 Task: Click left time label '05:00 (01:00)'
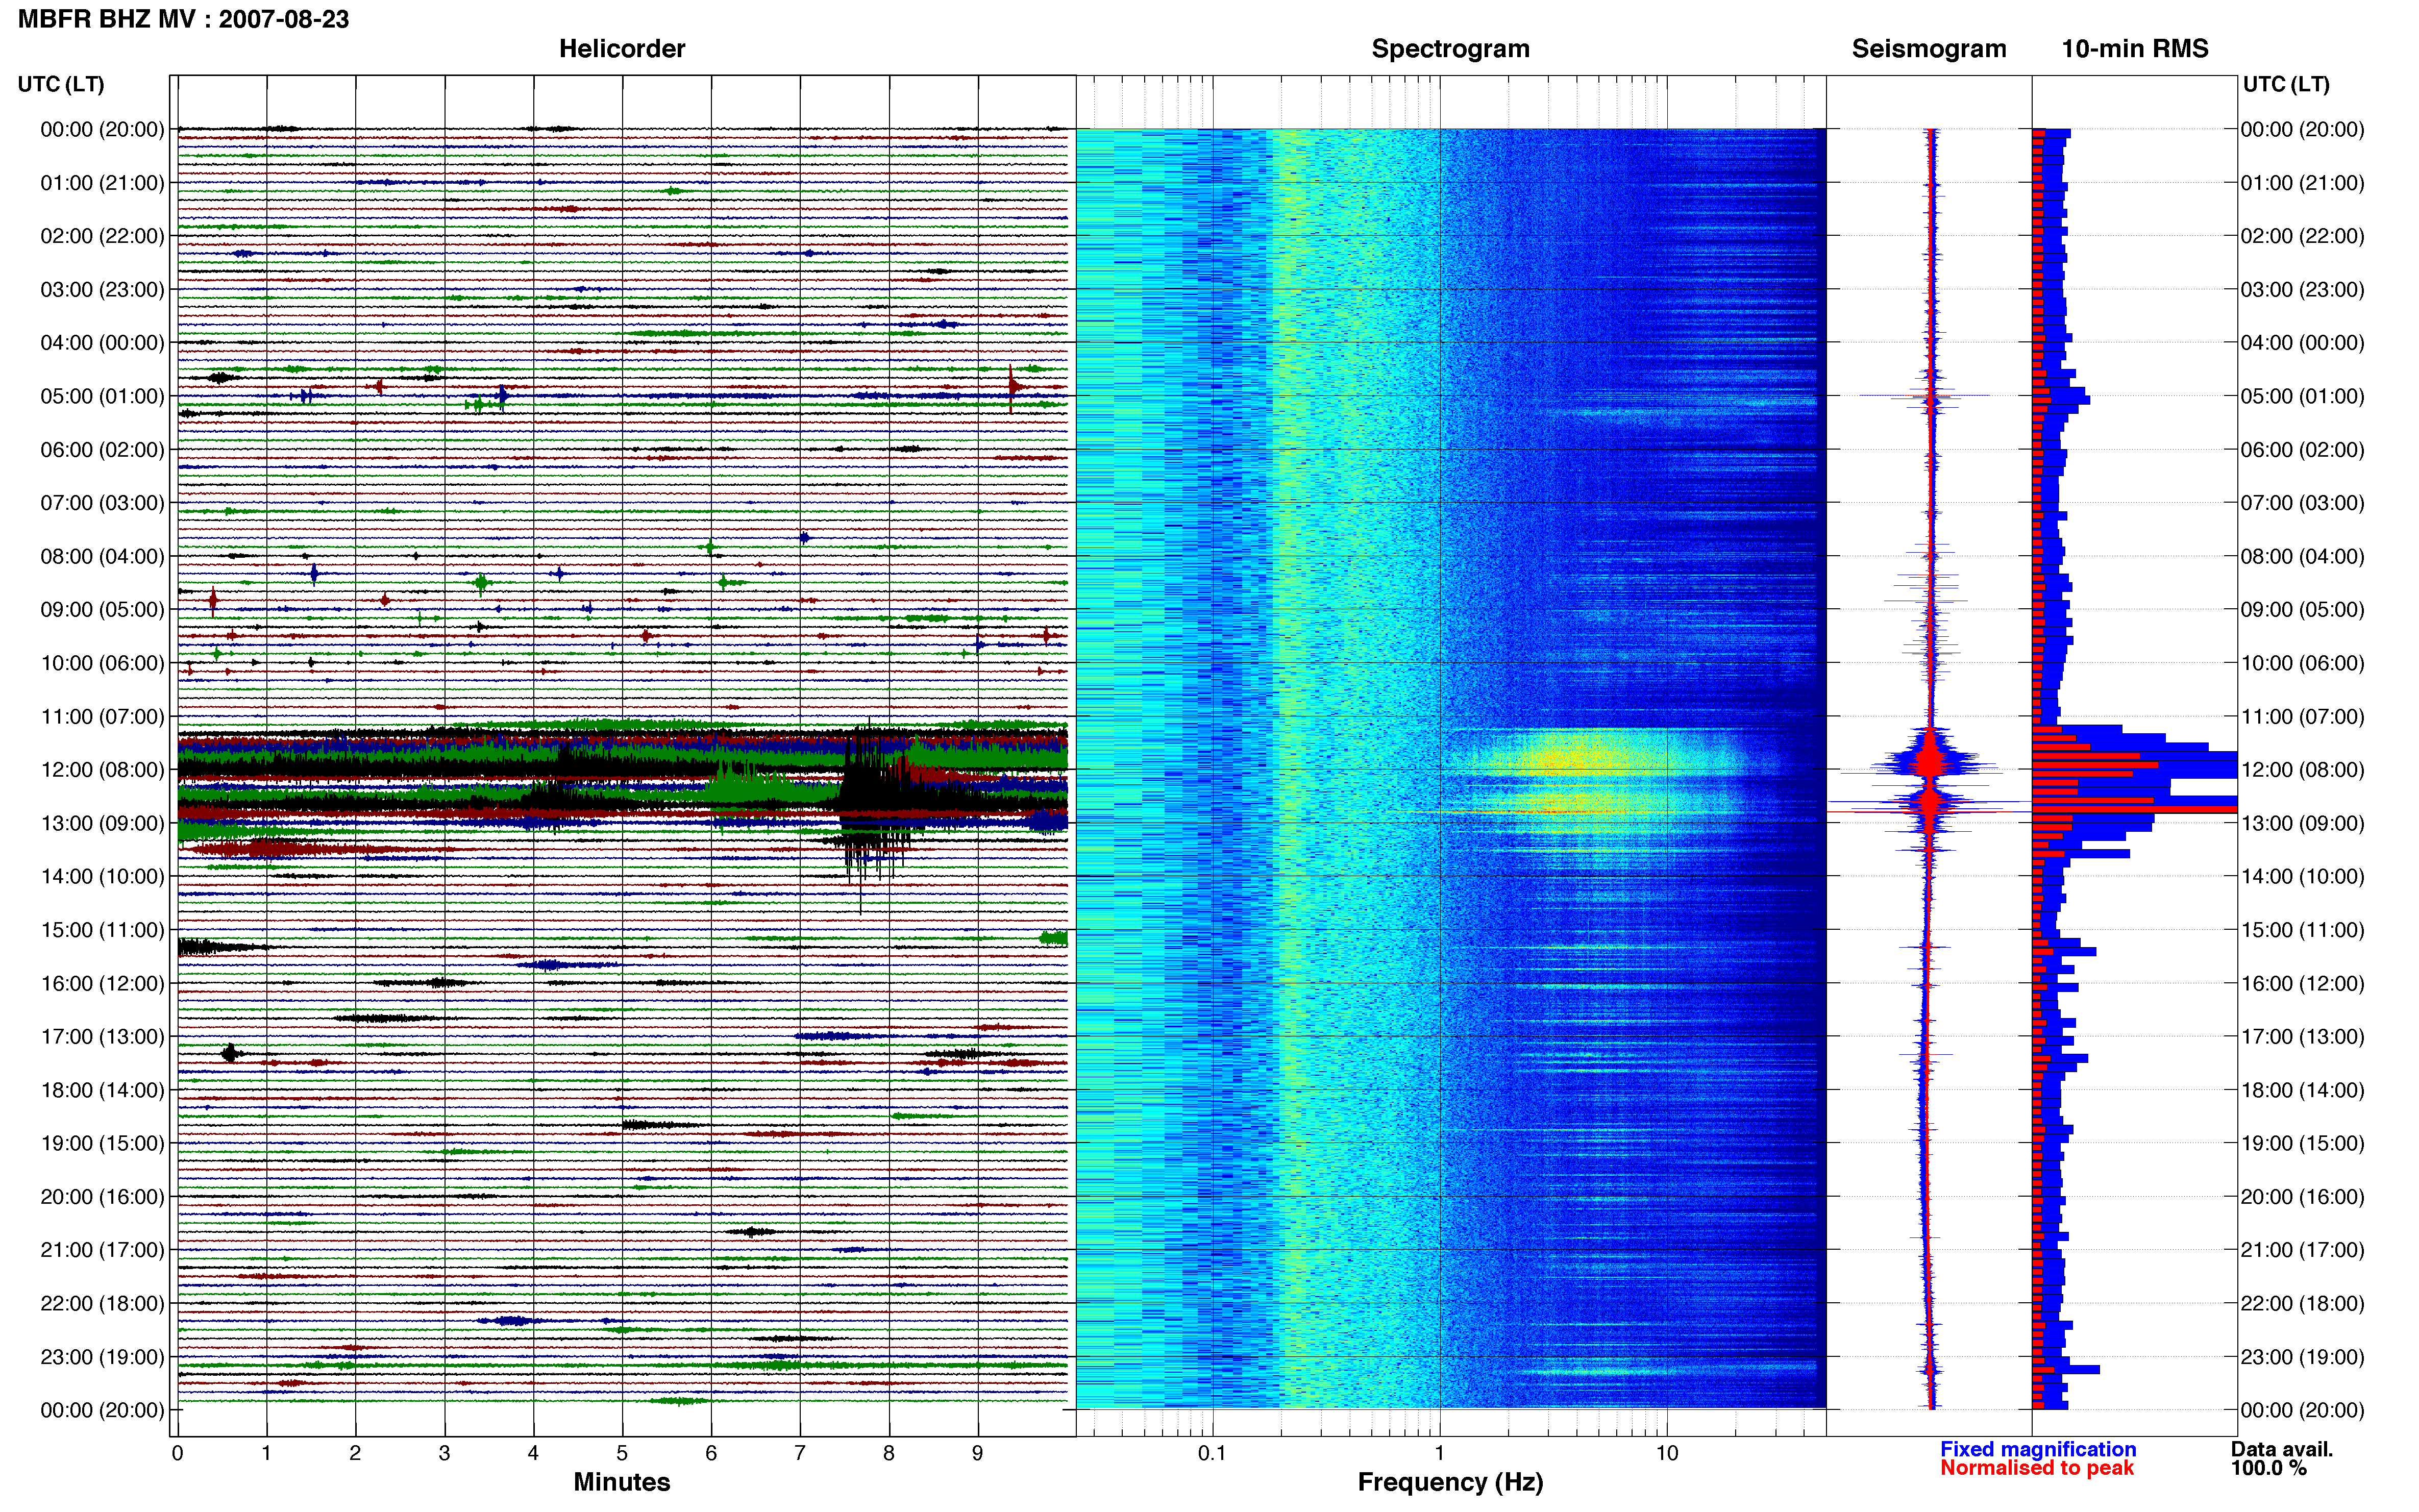point(102,396)
